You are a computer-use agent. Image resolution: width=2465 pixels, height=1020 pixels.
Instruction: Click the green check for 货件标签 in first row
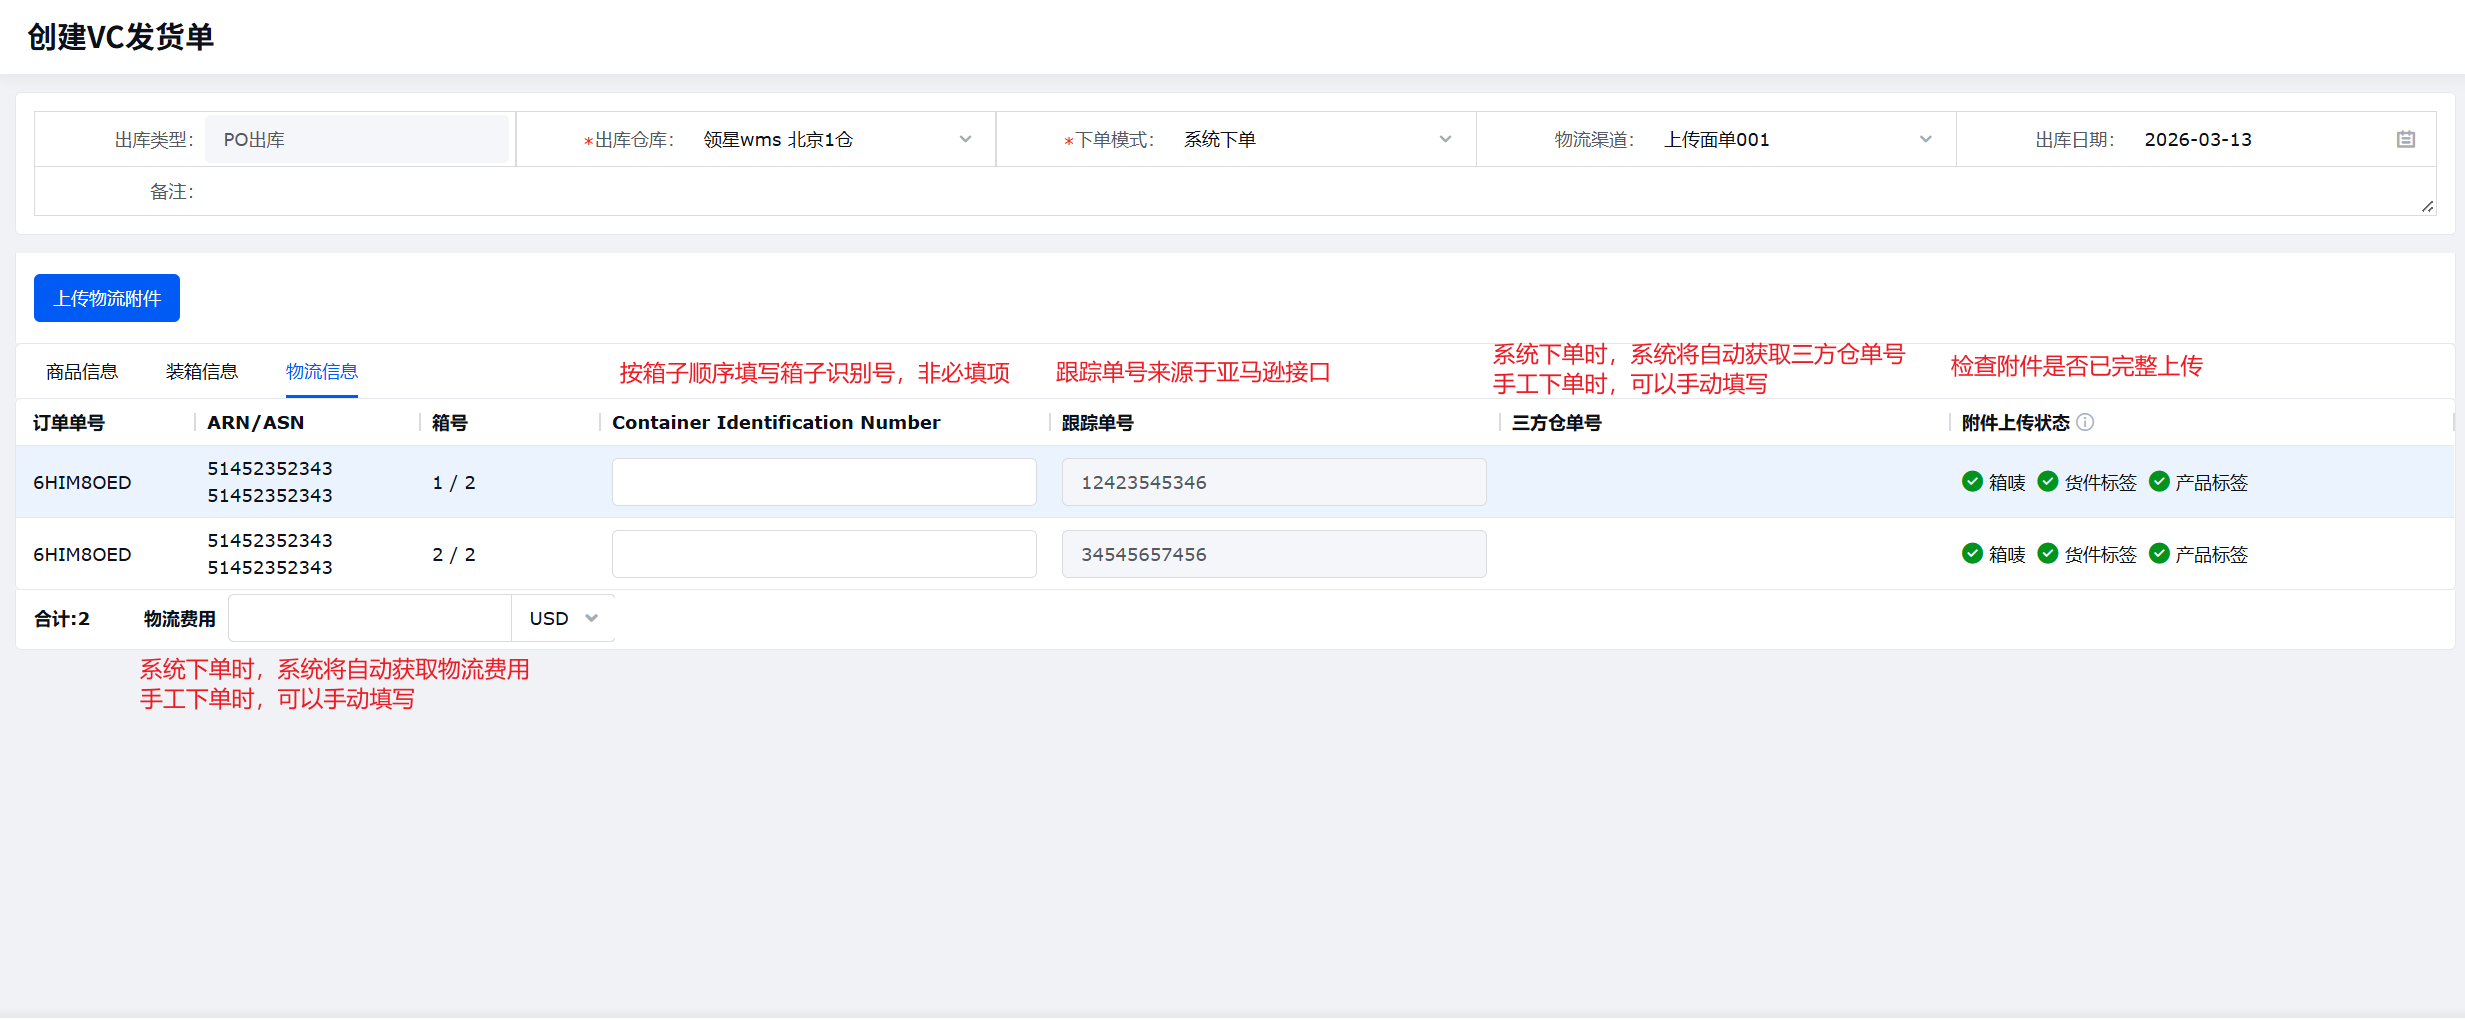click(2048, 482)
